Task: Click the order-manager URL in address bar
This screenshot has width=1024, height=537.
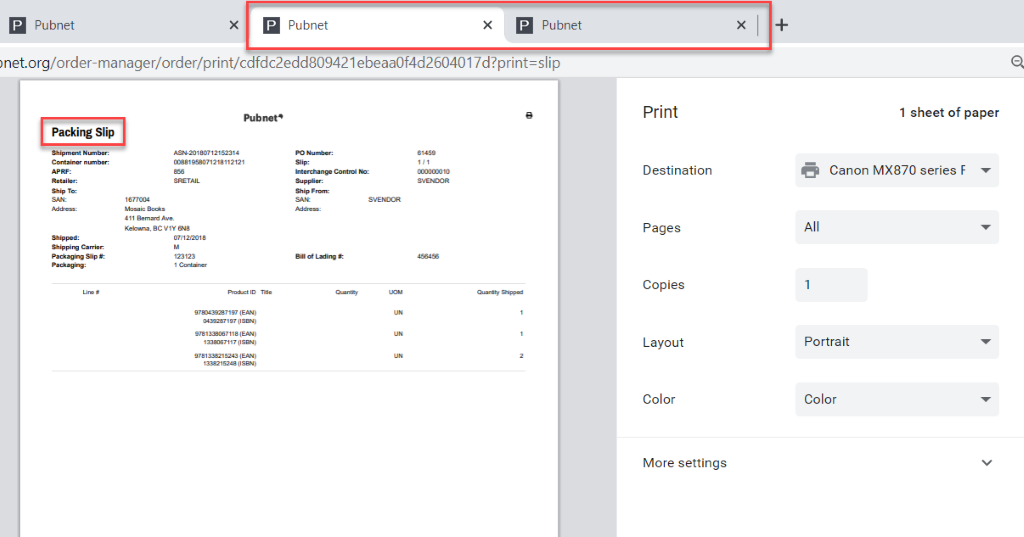Action: coord(280,62)
